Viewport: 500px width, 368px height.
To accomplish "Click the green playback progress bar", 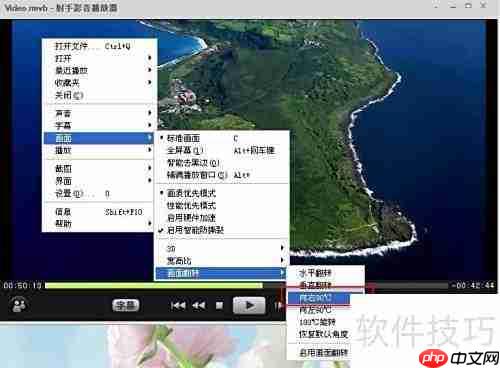I will pyautogui.click(x=154, y=285).
